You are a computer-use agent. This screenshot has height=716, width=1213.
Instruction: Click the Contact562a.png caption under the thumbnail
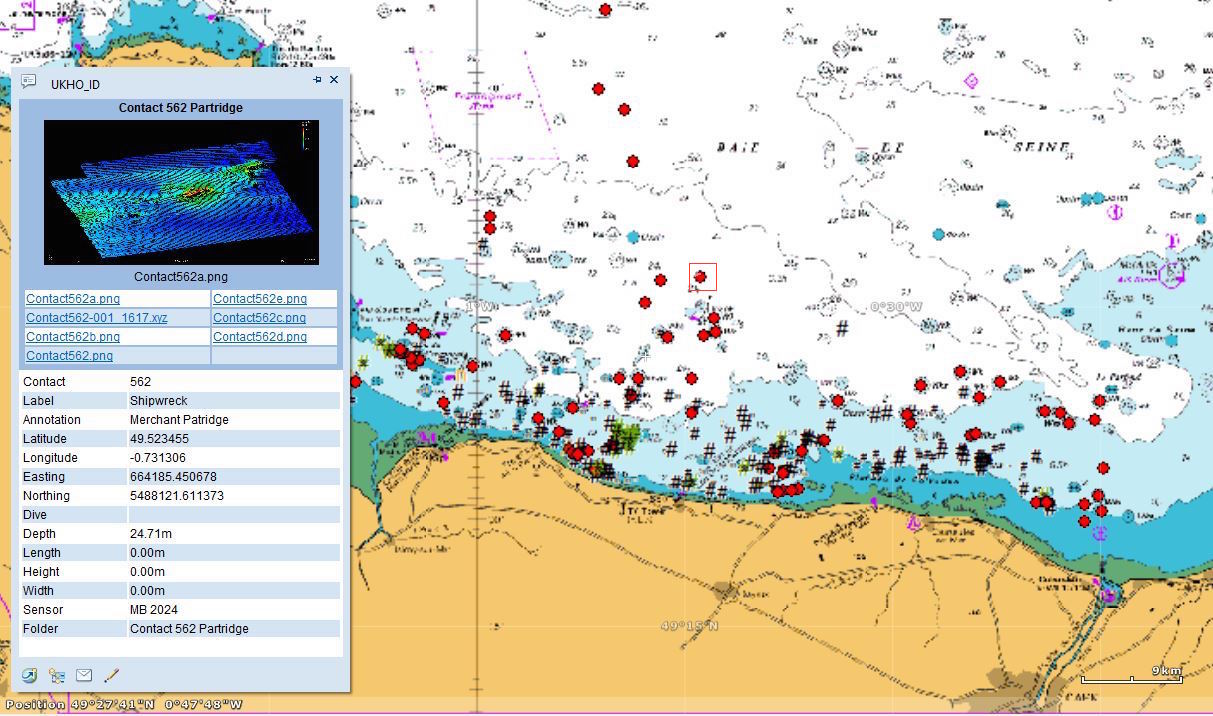pyautogui.click(x=181, y=277)
